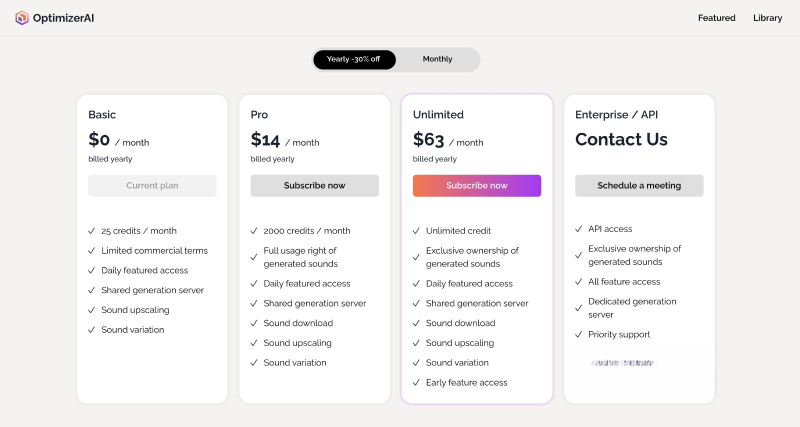
Task: Switch billing toggle to Monthly
Action: [x=437, y=59]
